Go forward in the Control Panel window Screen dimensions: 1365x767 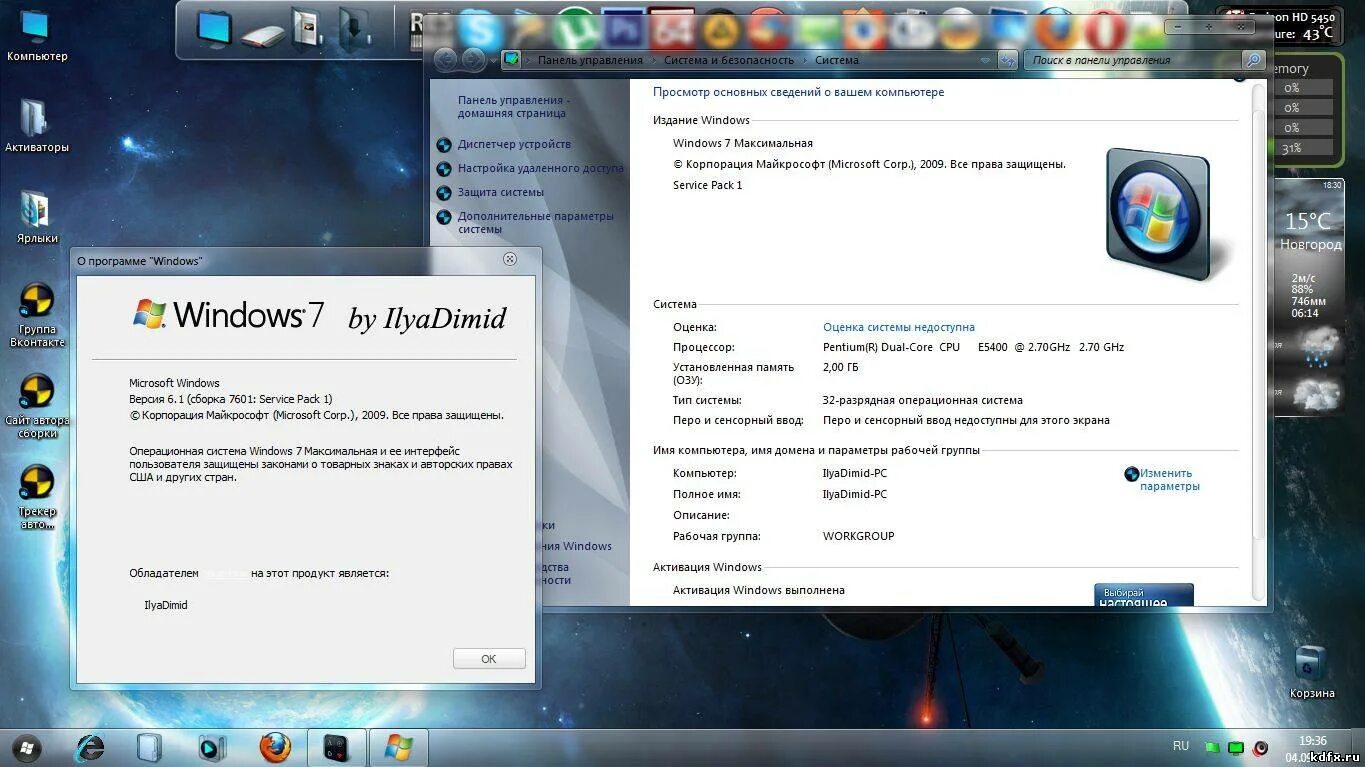coord(472,60)
